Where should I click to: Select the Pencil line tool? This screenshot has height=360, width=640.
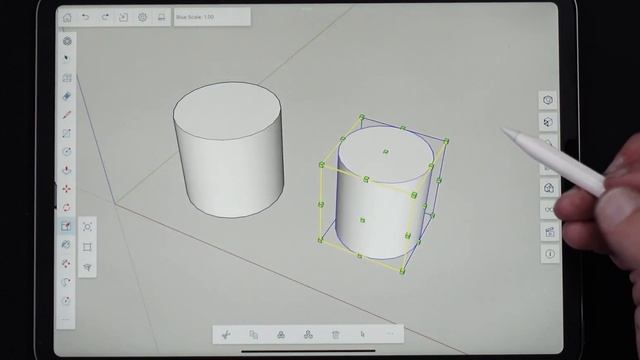tap(67, 115)
